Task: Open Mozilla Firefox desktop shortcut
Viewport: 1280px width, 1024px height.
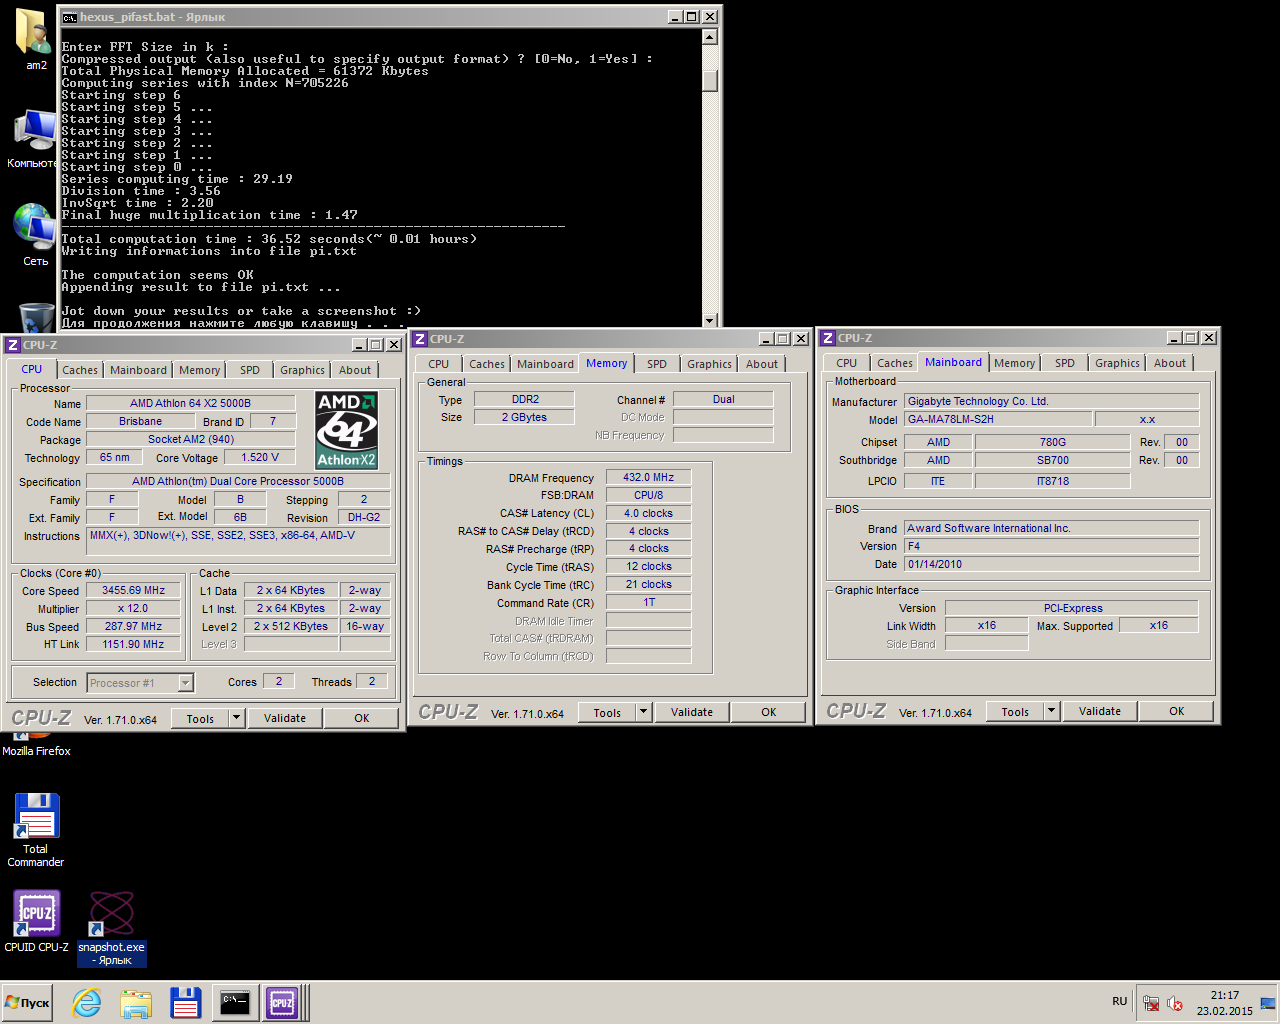Action: 36,745
